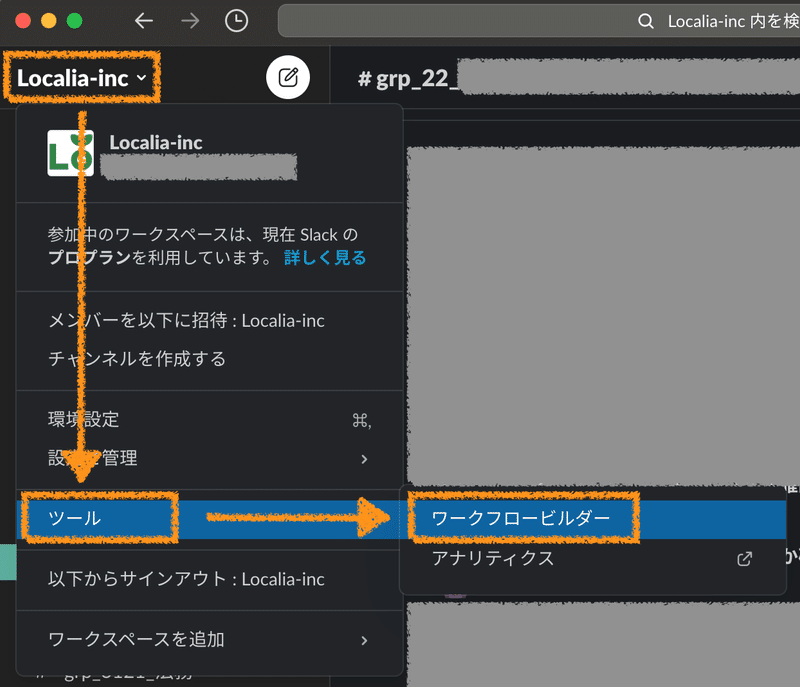The height and width of the screenshot is (687, 800).
Task: Click the compose message pencil icon
Action: point(288,77)
